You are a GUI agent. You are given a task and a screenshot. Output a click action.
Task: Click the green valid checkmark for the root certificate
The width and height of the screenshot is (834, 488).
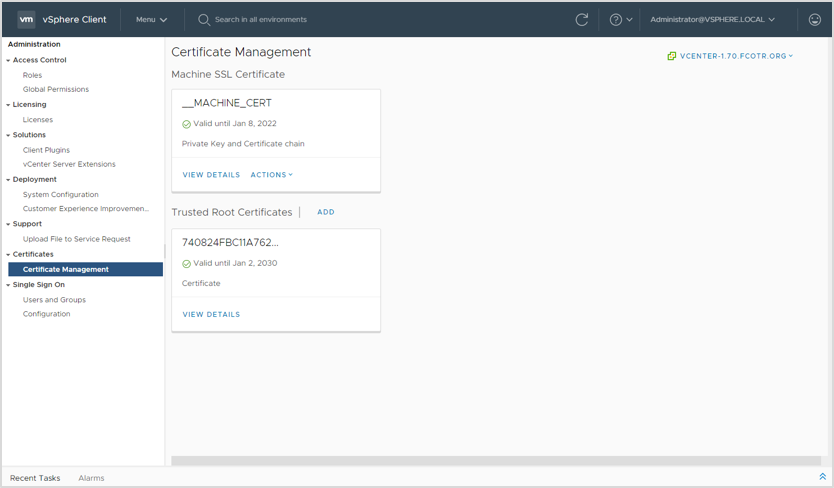pos(186,263)
